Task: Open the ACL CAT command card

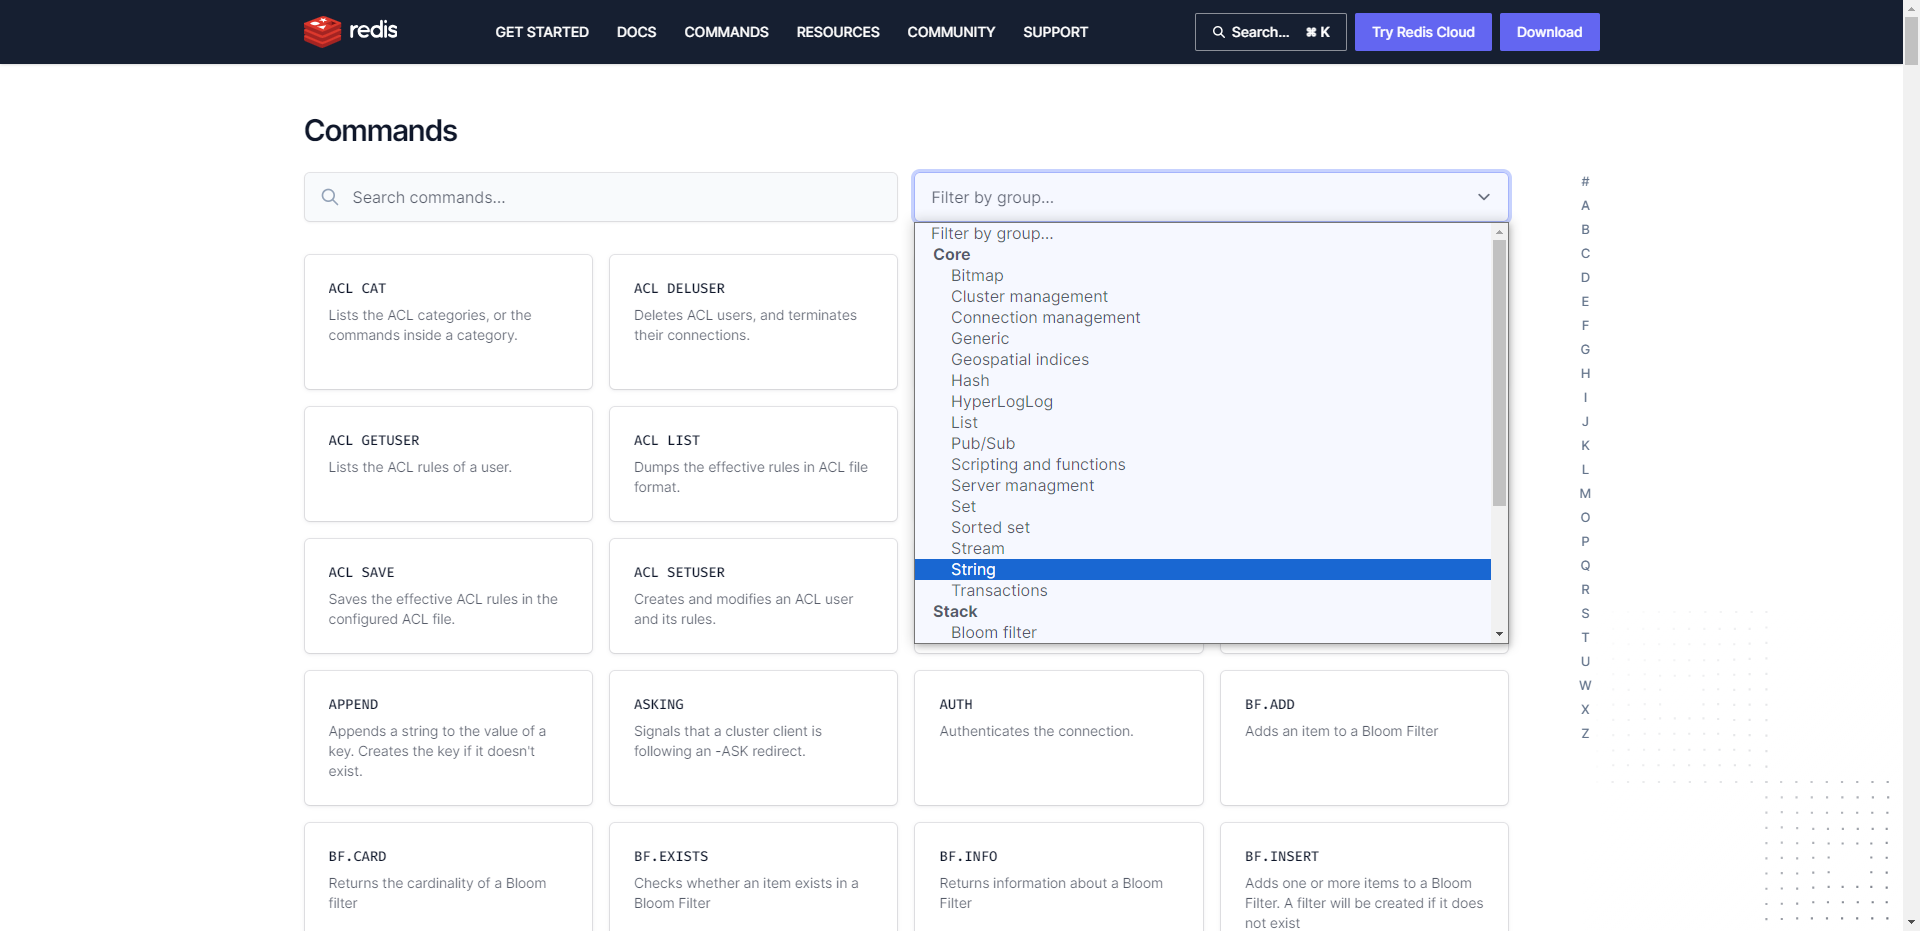Action: click(x=448, y=322)
